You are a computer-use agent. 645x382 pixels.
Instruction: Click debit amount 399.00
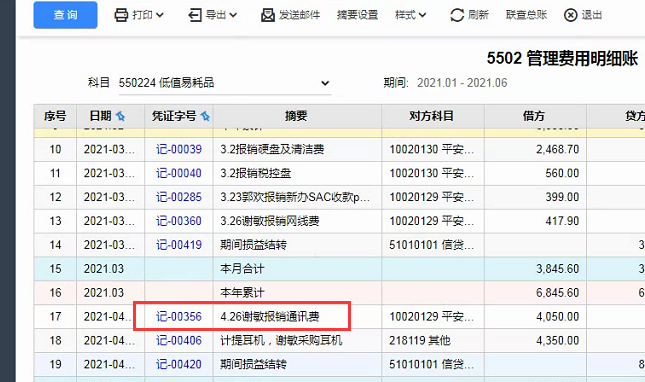562,197
